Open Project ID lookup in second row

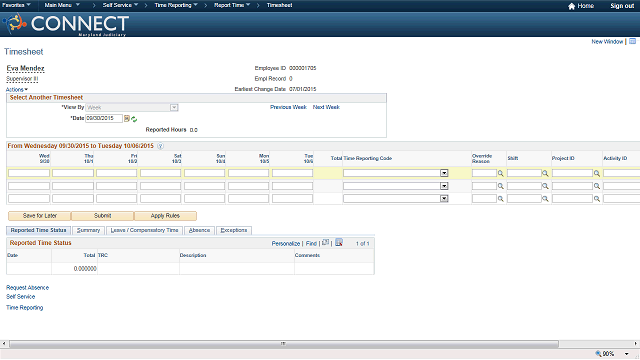(x=597, y=186)
